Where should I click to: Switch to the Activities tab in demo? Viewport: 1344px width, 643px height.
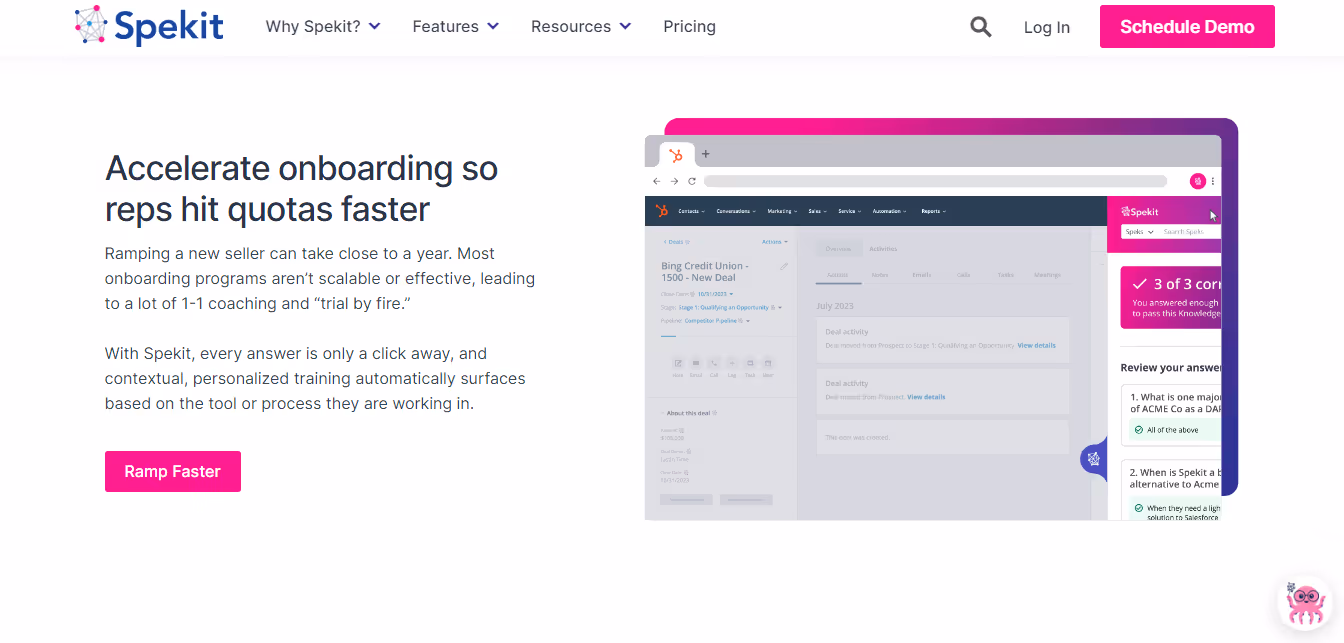click(x=883, y=248)
